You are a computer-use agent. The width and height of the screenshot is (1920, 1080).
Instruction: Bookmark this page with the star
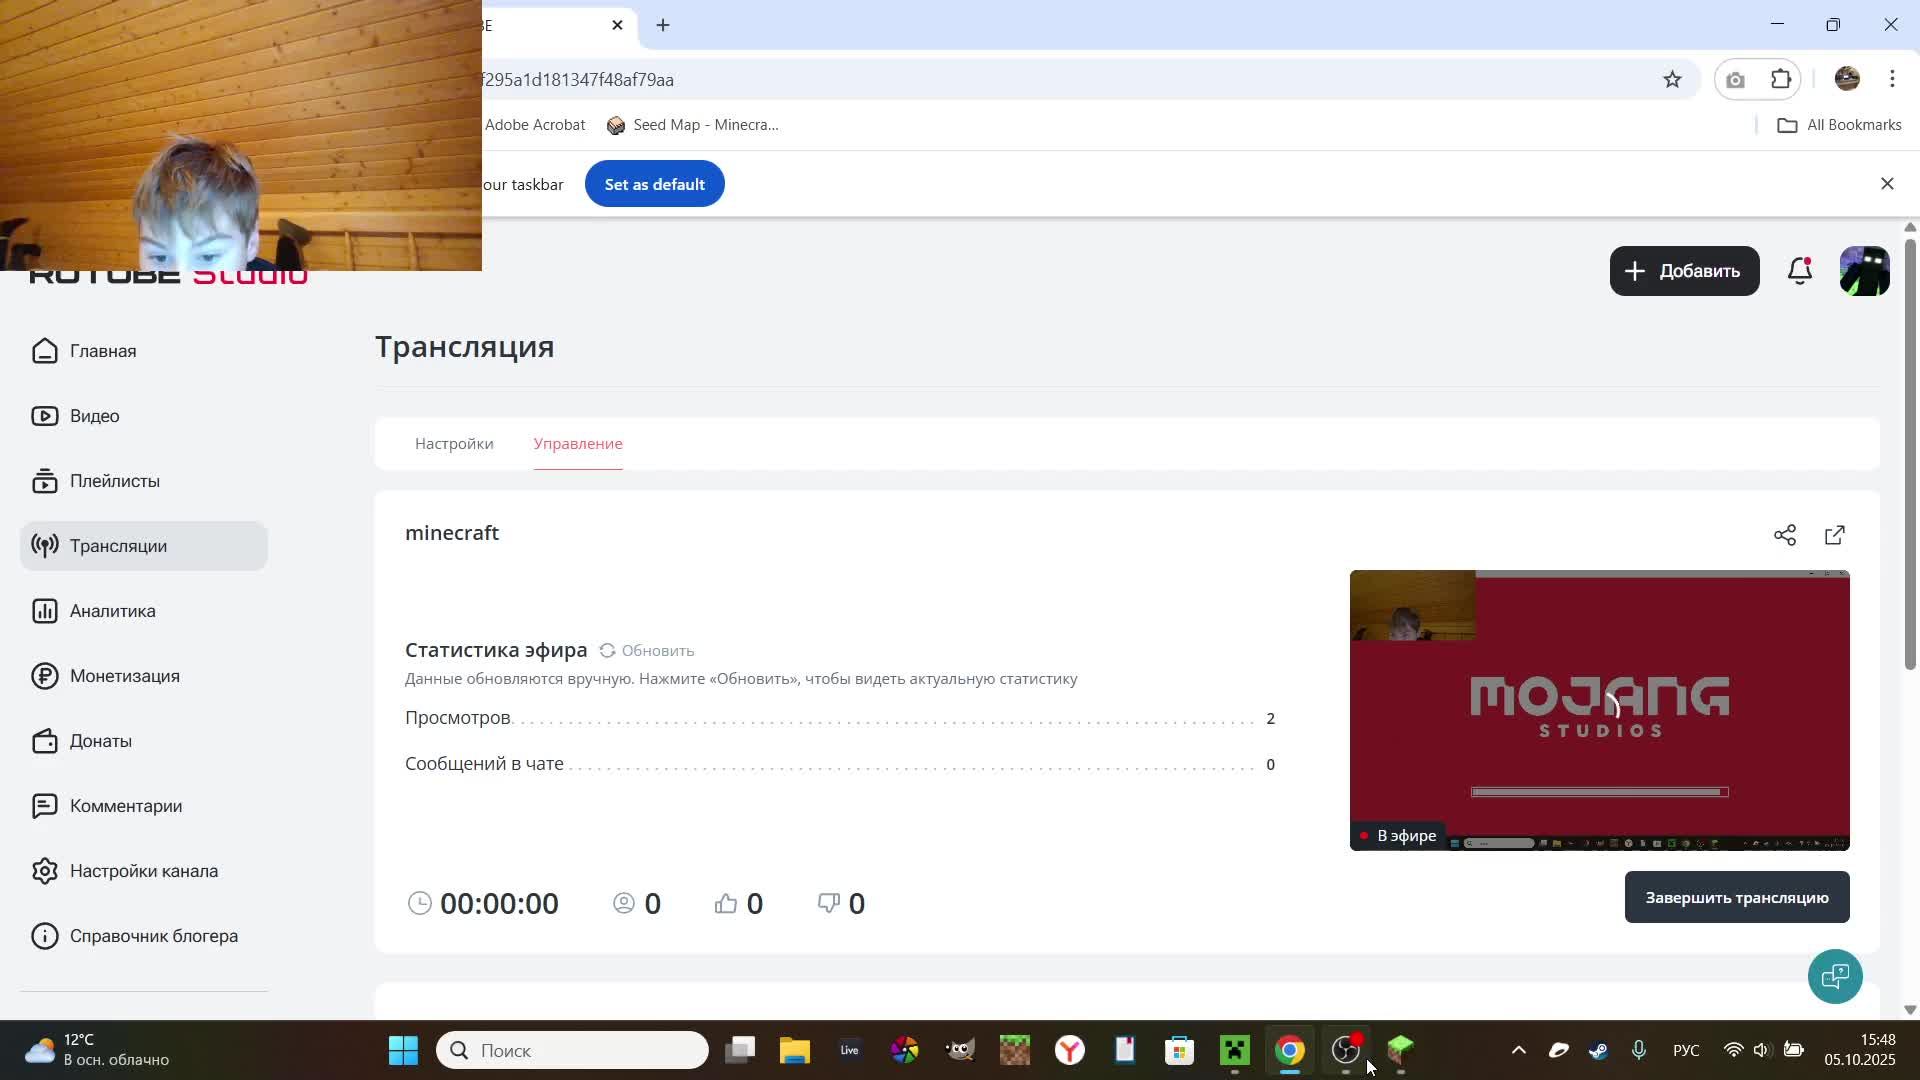(1672, 80)
